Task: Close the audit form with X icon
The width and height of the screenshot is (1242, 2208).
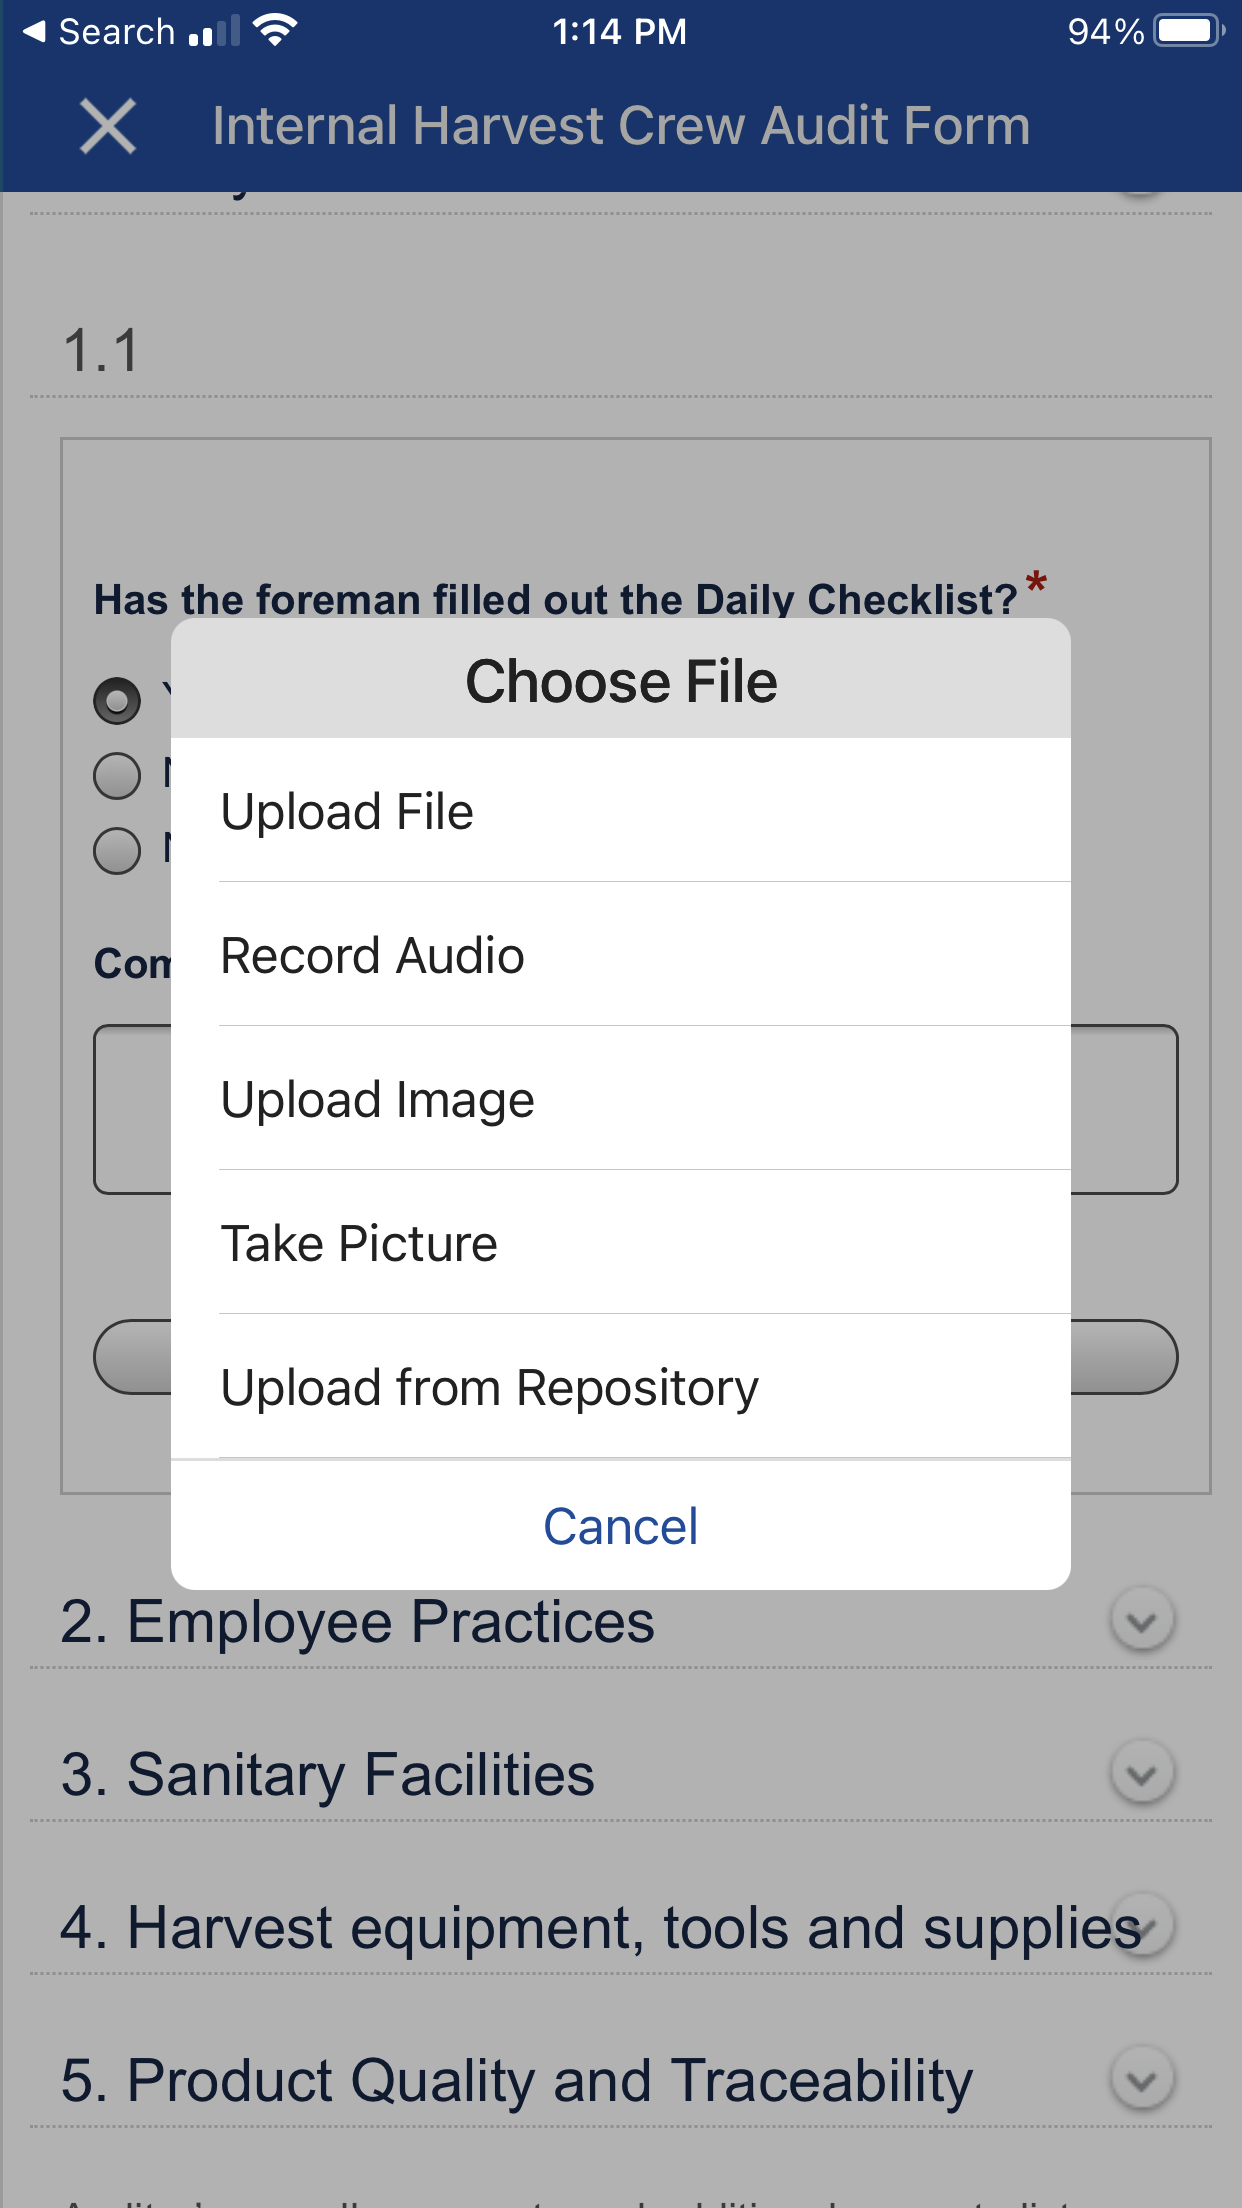Action: coord(108,127)
